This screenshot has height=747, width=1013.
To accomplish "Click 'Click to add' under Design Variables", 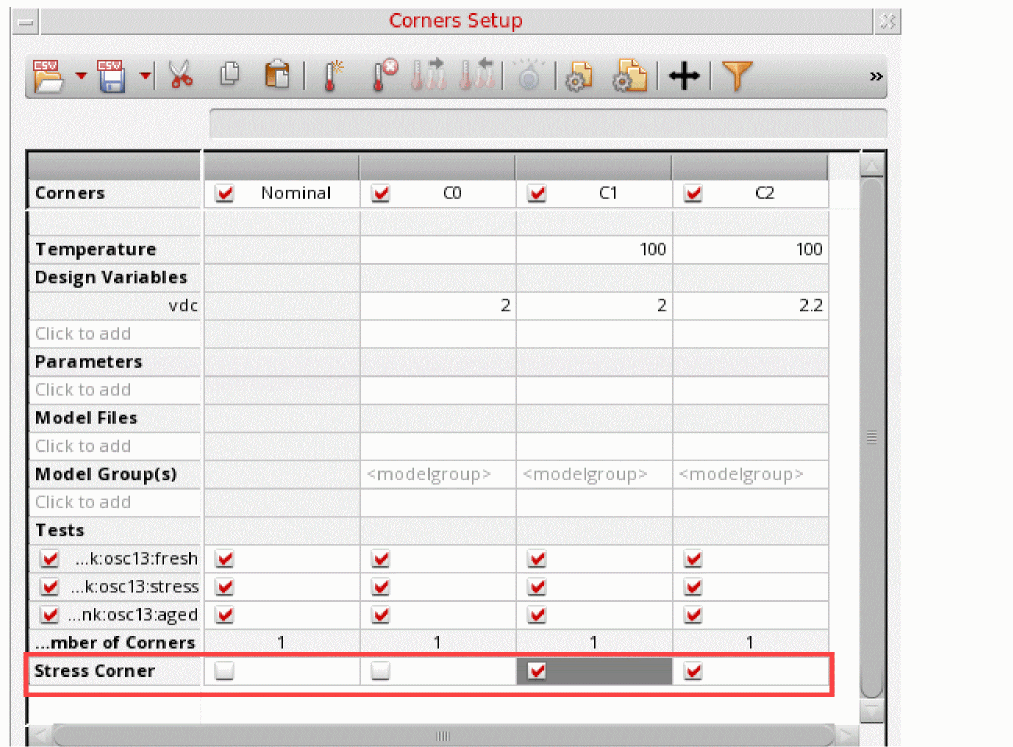I will pyautogui.click(x=83, y=334).
